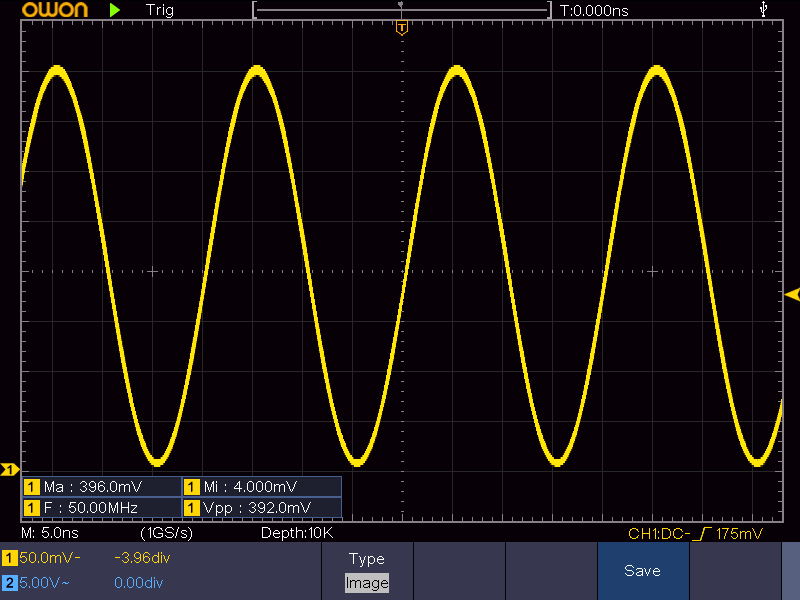Click the Save button

[642, 571]
